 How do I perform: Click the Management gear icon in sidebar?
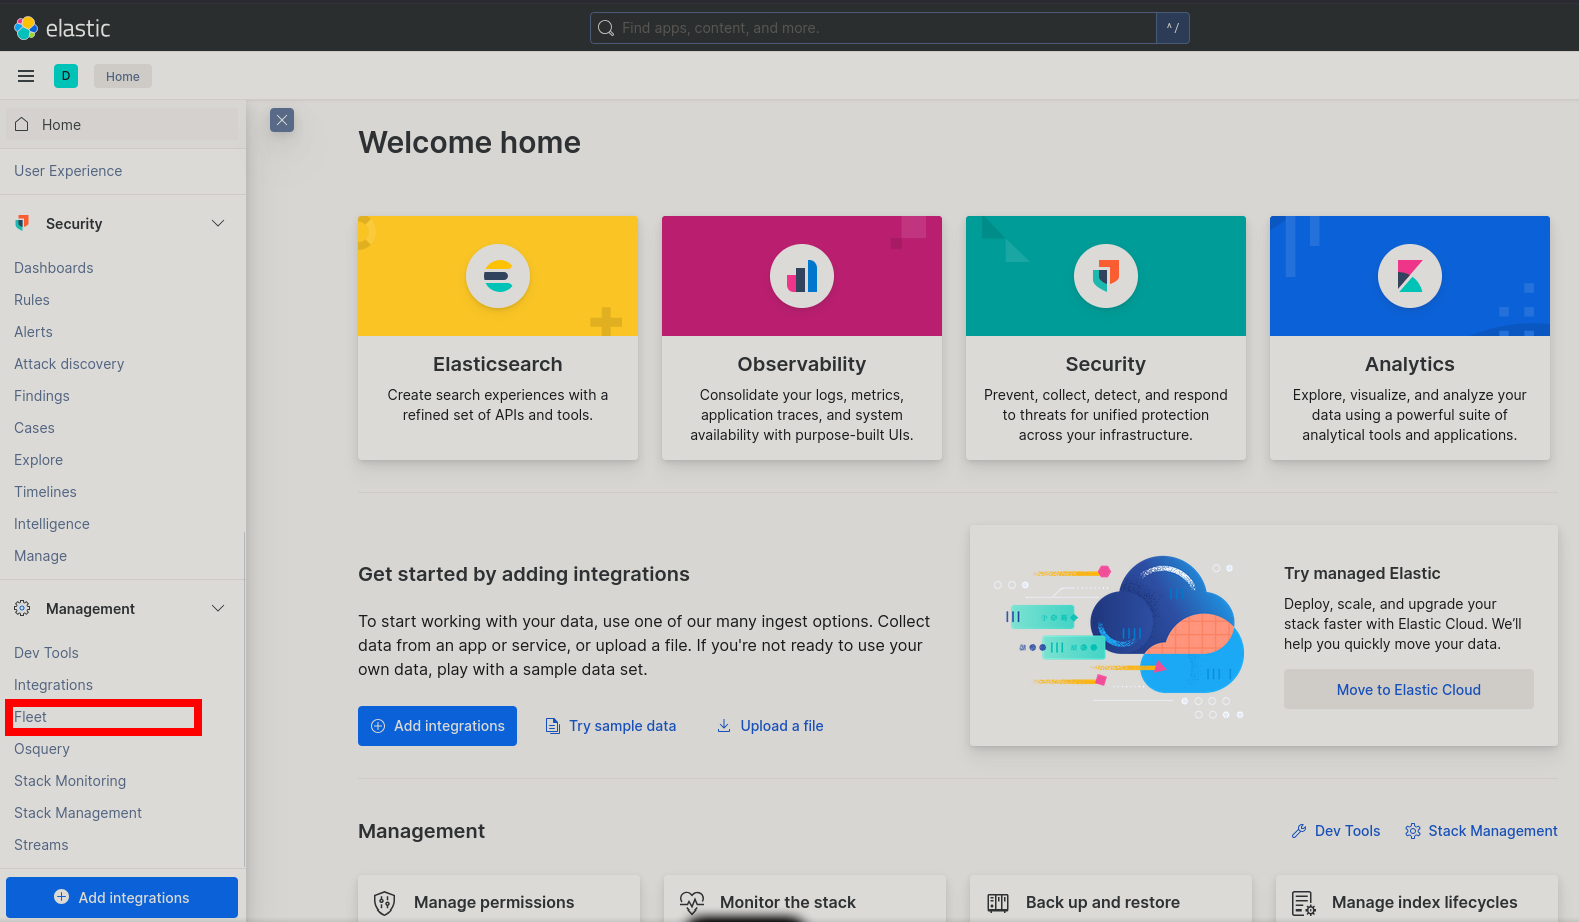(22, 608)
